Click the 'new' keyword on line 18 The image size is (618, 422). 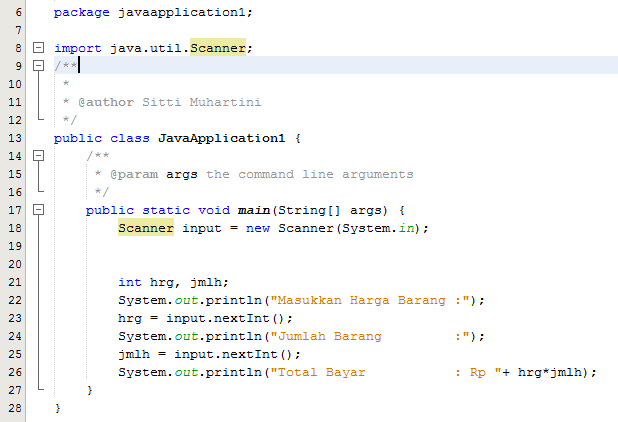[258, 229]
